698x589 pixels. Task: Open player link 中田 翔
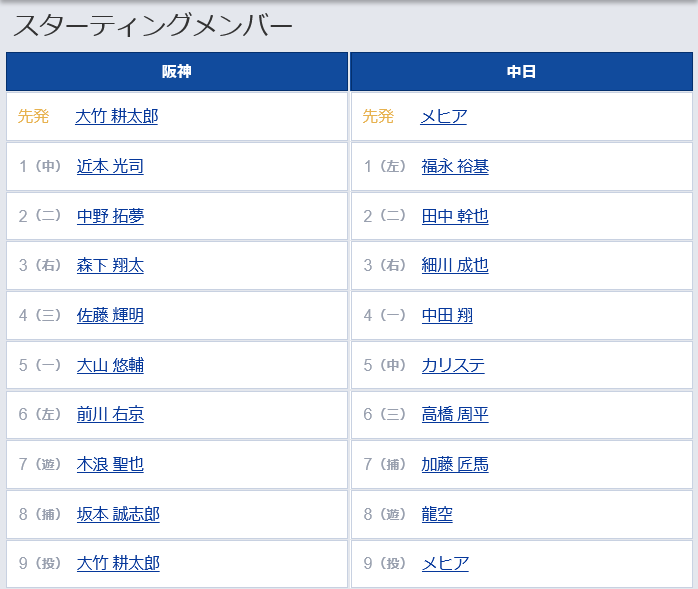(x=447, y=315)
